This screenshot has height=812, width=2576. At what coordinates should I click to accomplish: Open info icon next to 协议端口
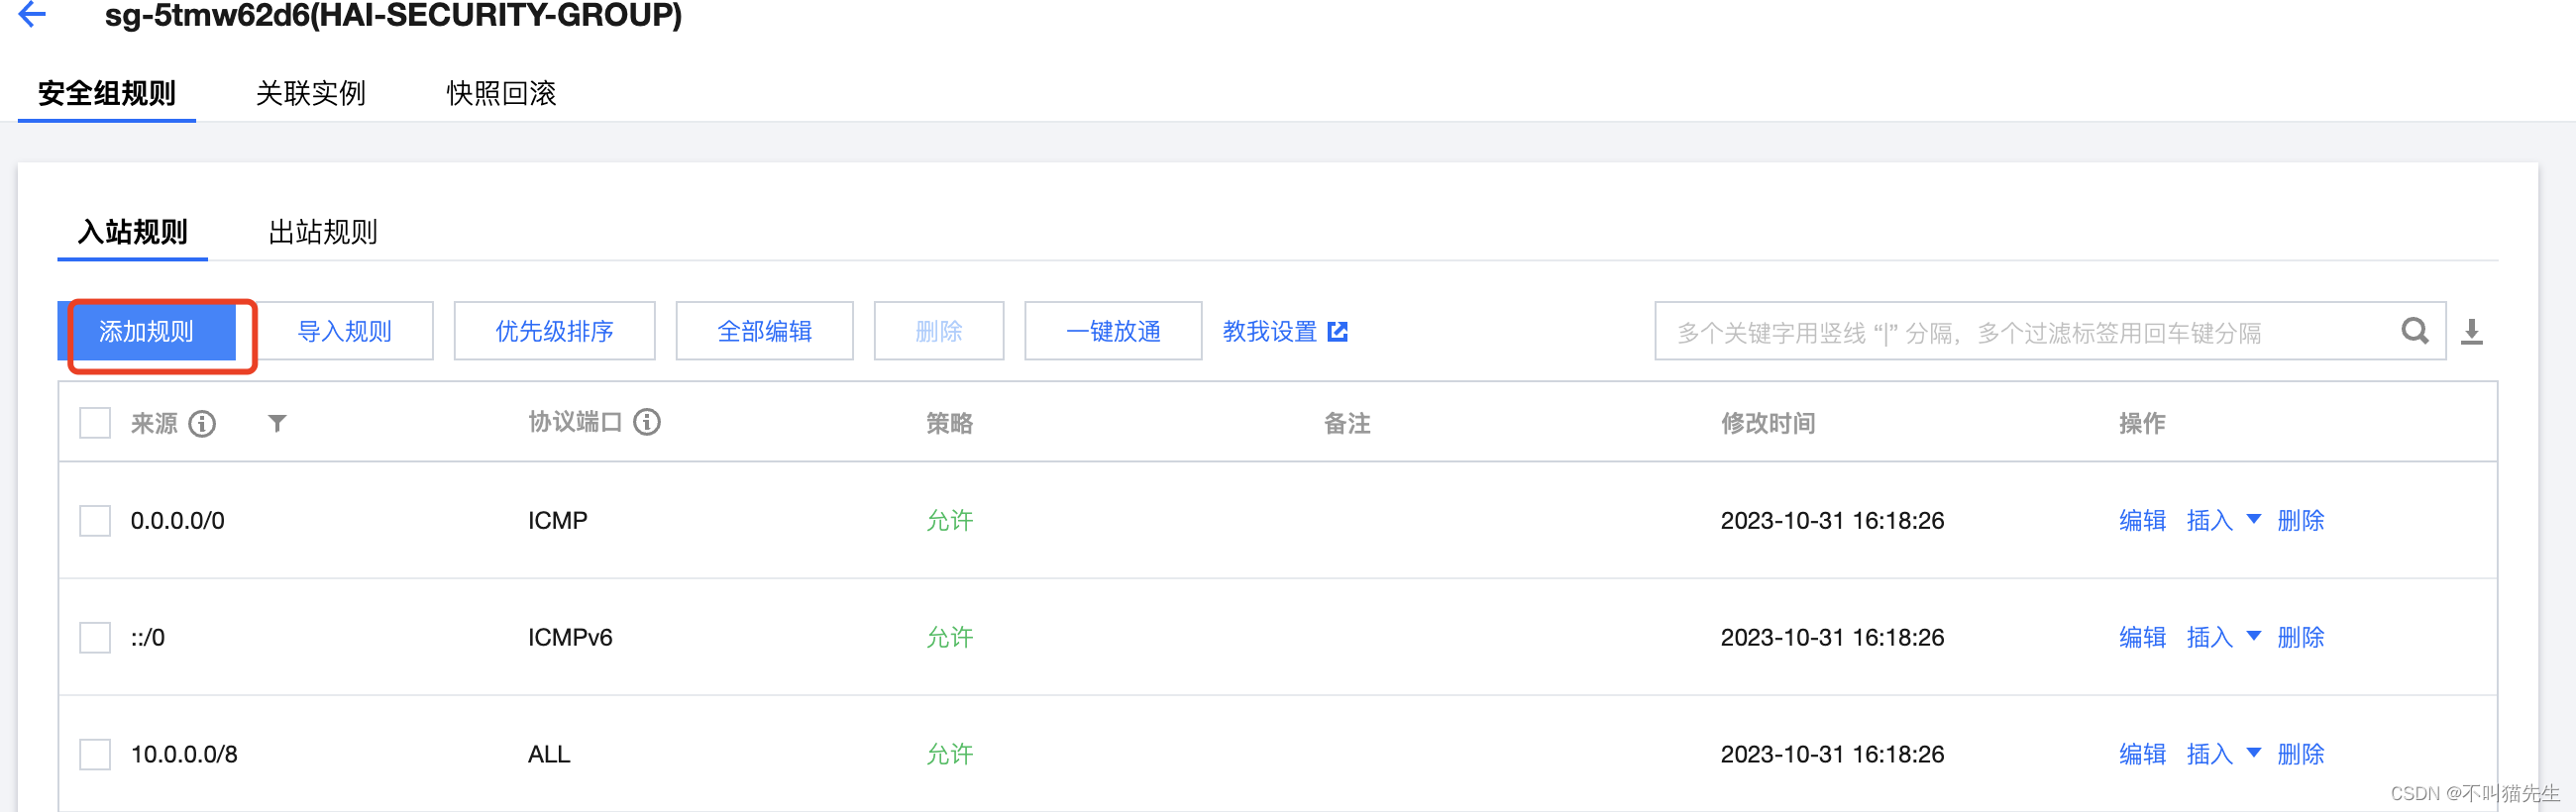point(647,422)
